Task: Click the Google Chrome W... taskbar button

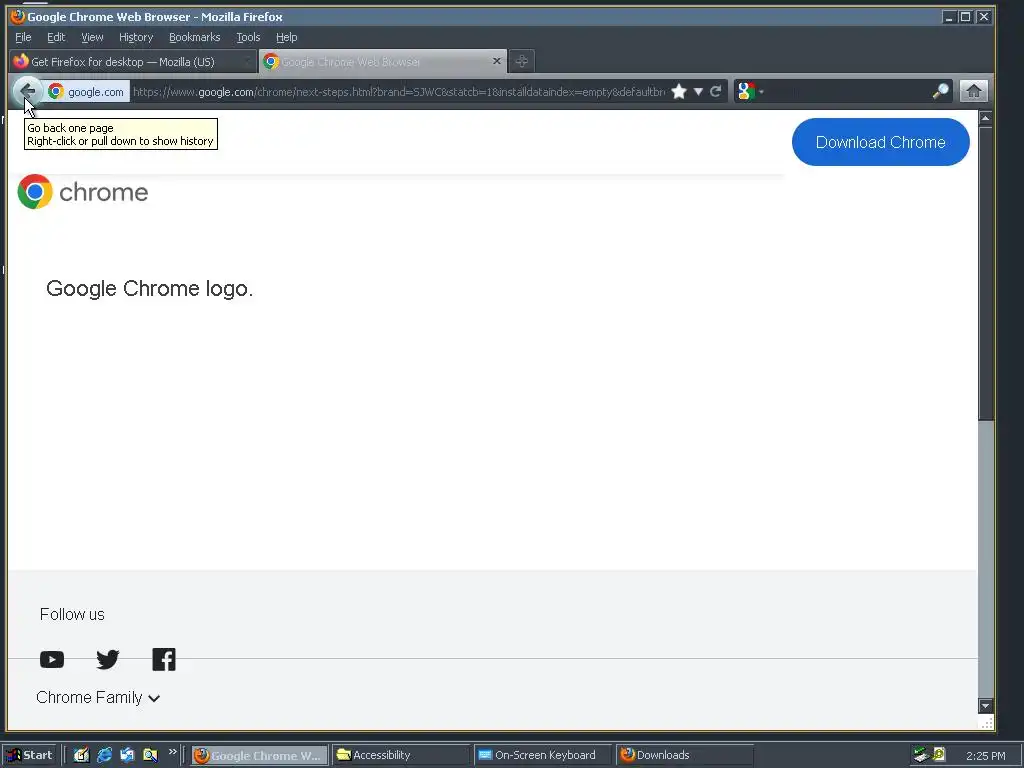Action: 259,755
